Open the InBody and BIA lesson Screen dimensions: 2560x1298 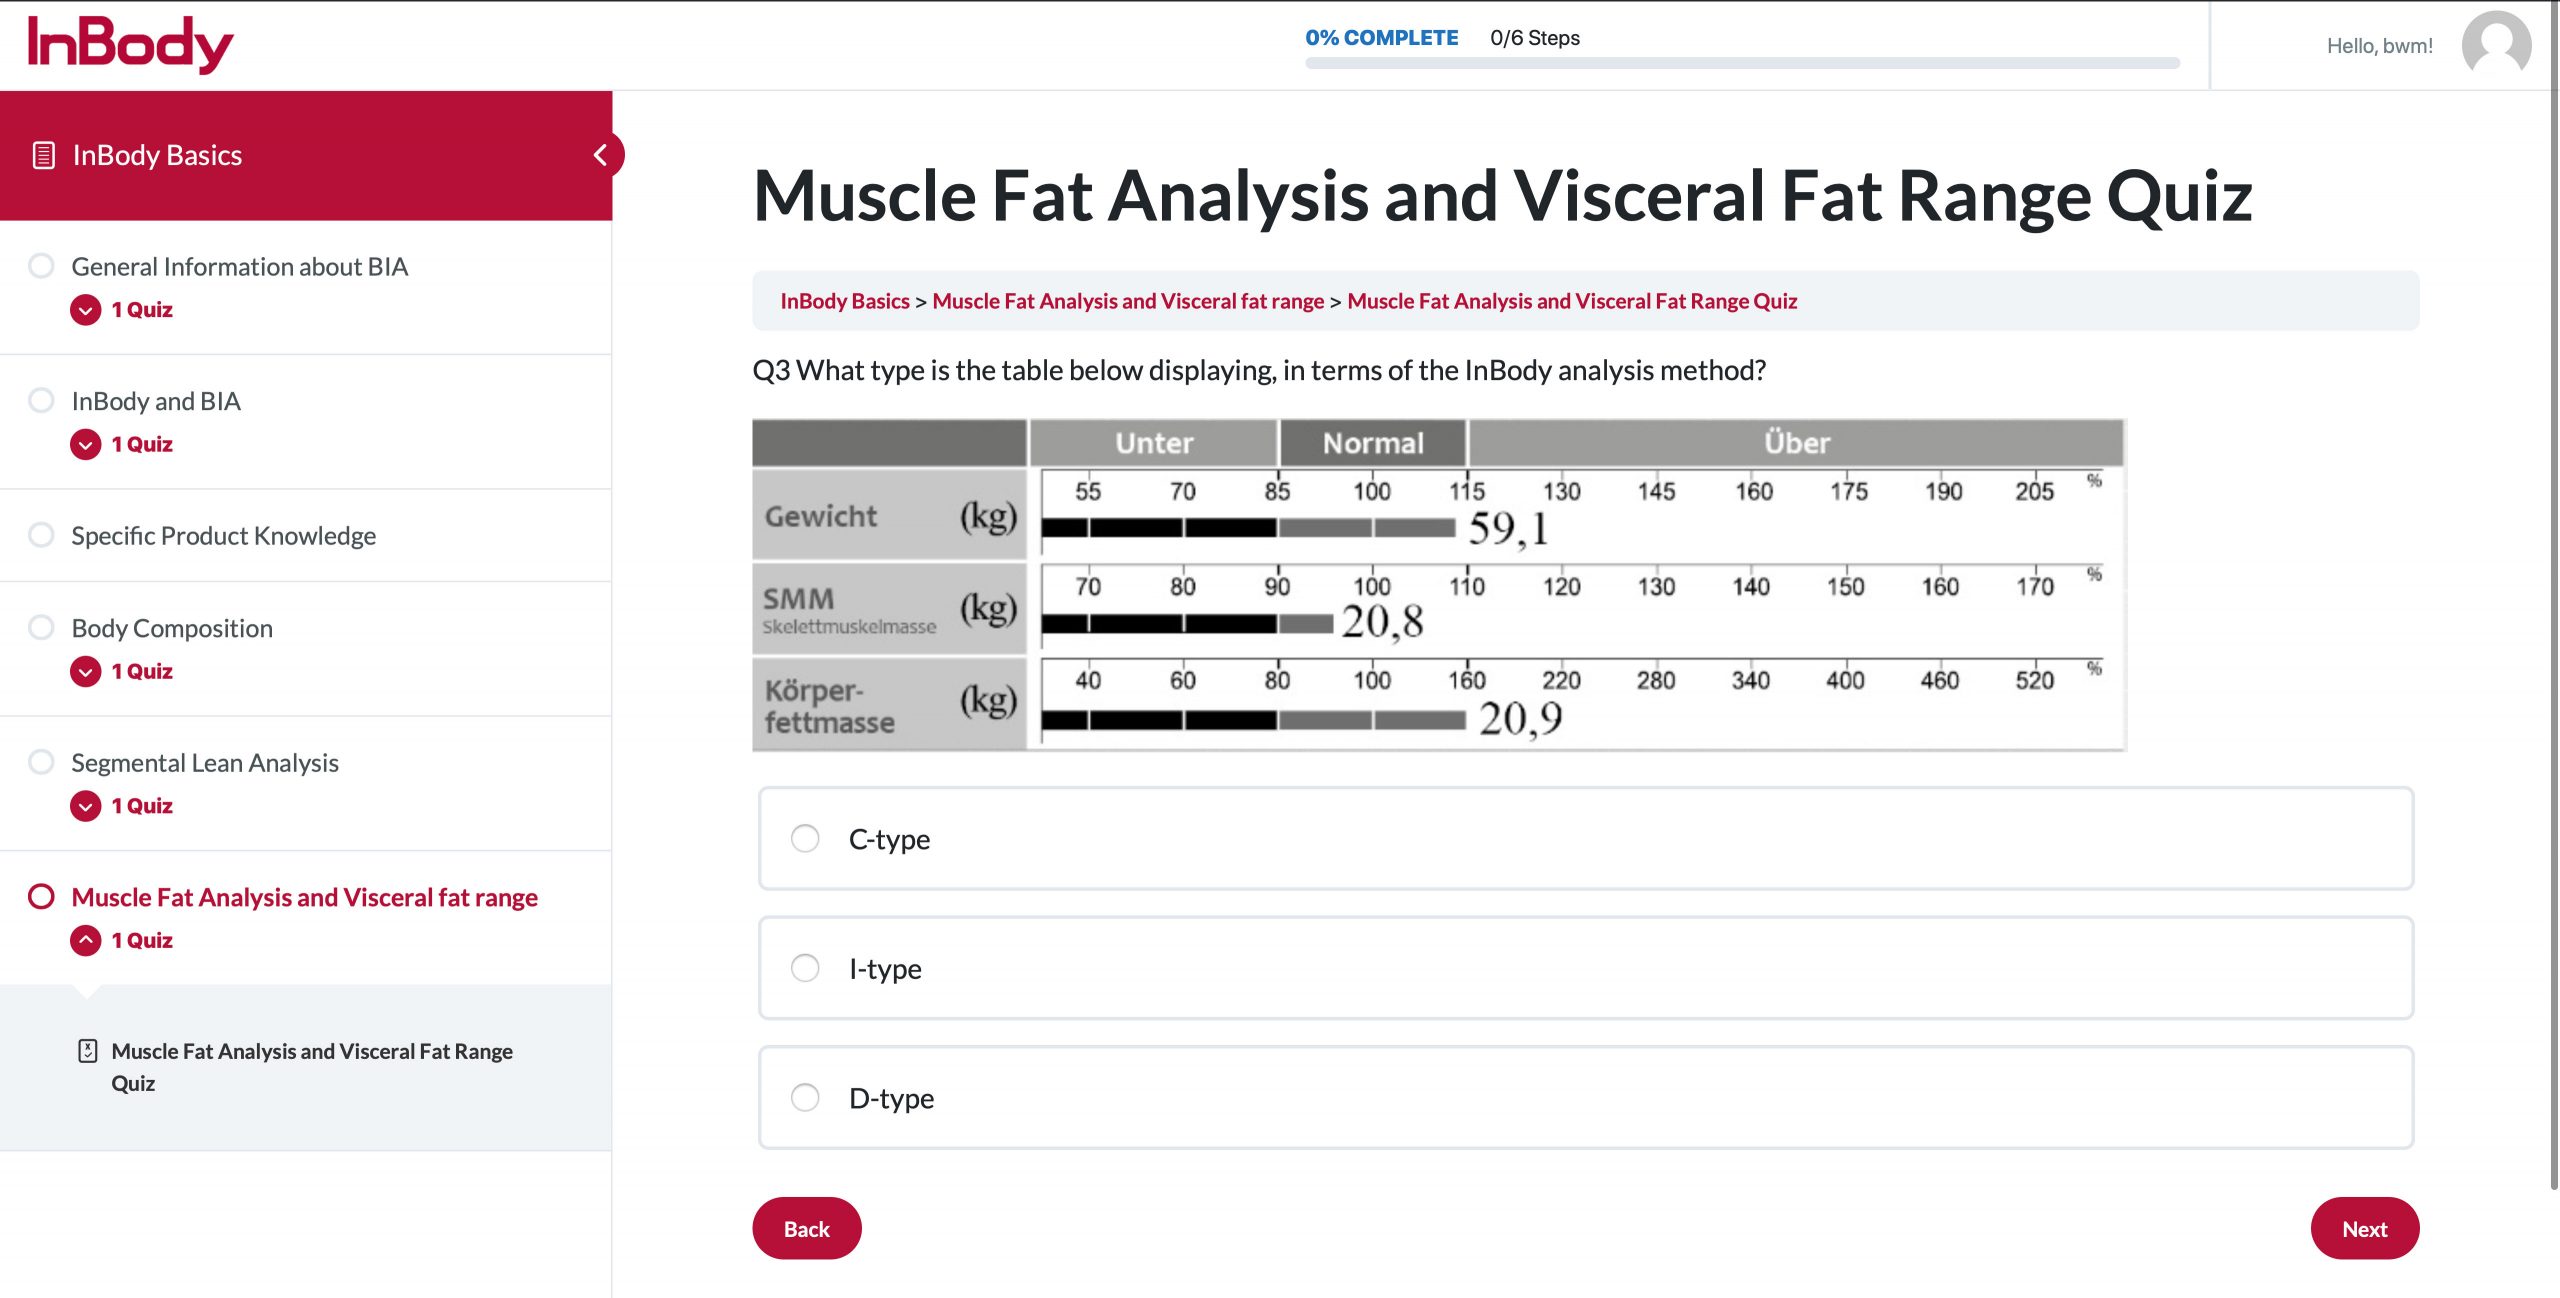click(x=156, y=401)
